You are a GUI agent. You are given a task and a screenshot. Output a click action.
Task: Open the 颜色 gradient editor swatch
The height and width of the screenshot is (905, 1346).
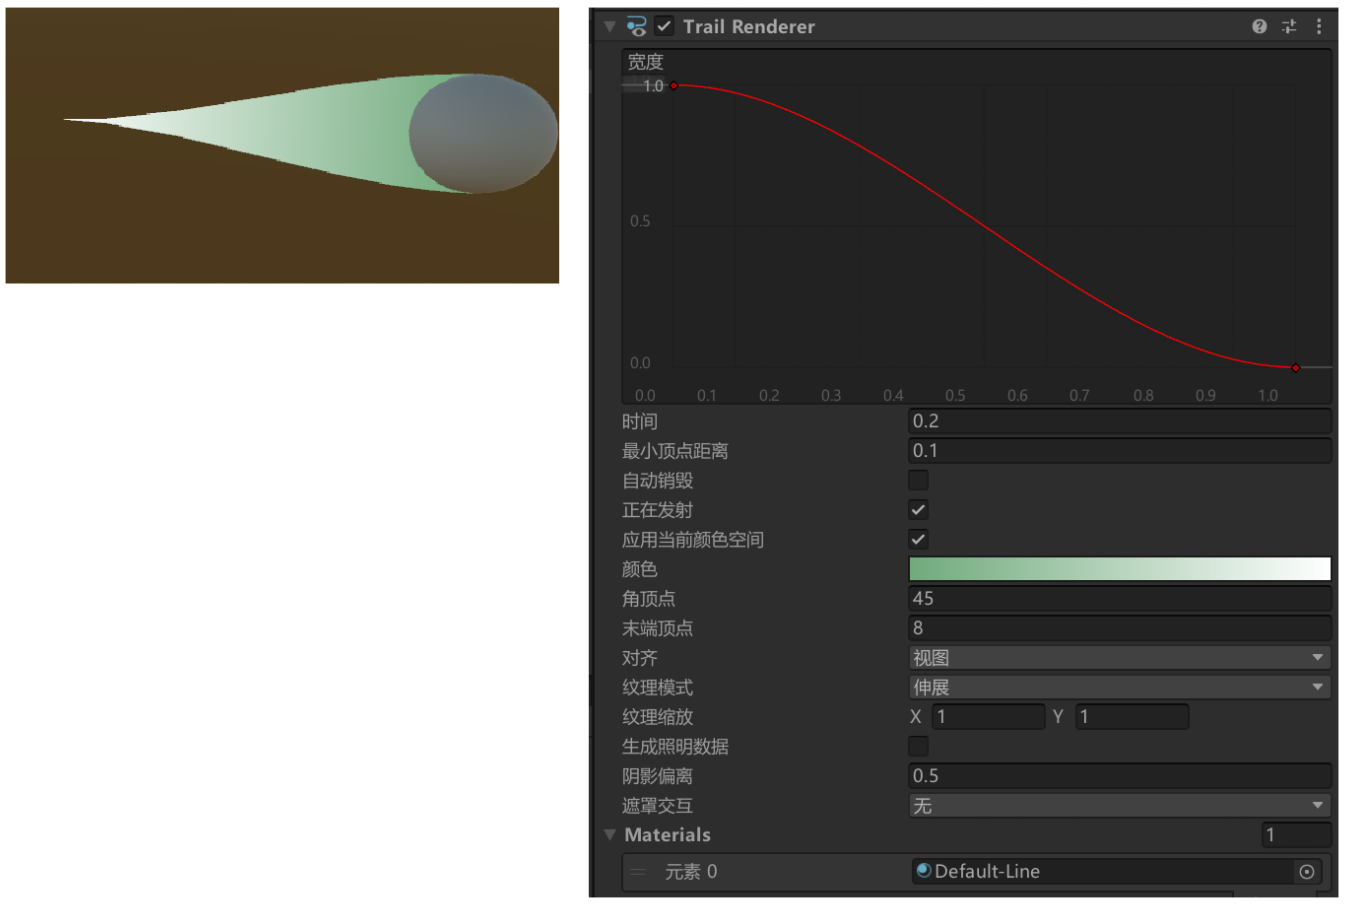click(1120, 569)
